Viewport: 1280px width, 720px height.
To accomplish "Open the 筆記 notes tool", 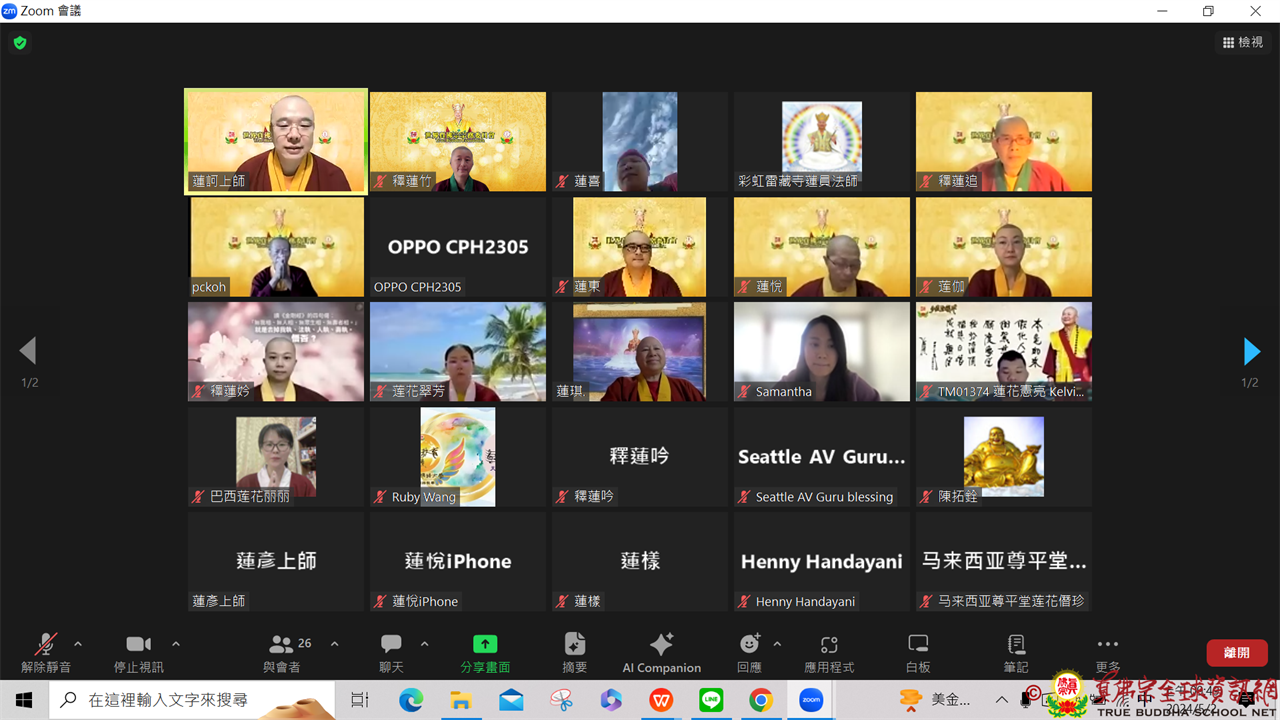I will click(1016, 652).
